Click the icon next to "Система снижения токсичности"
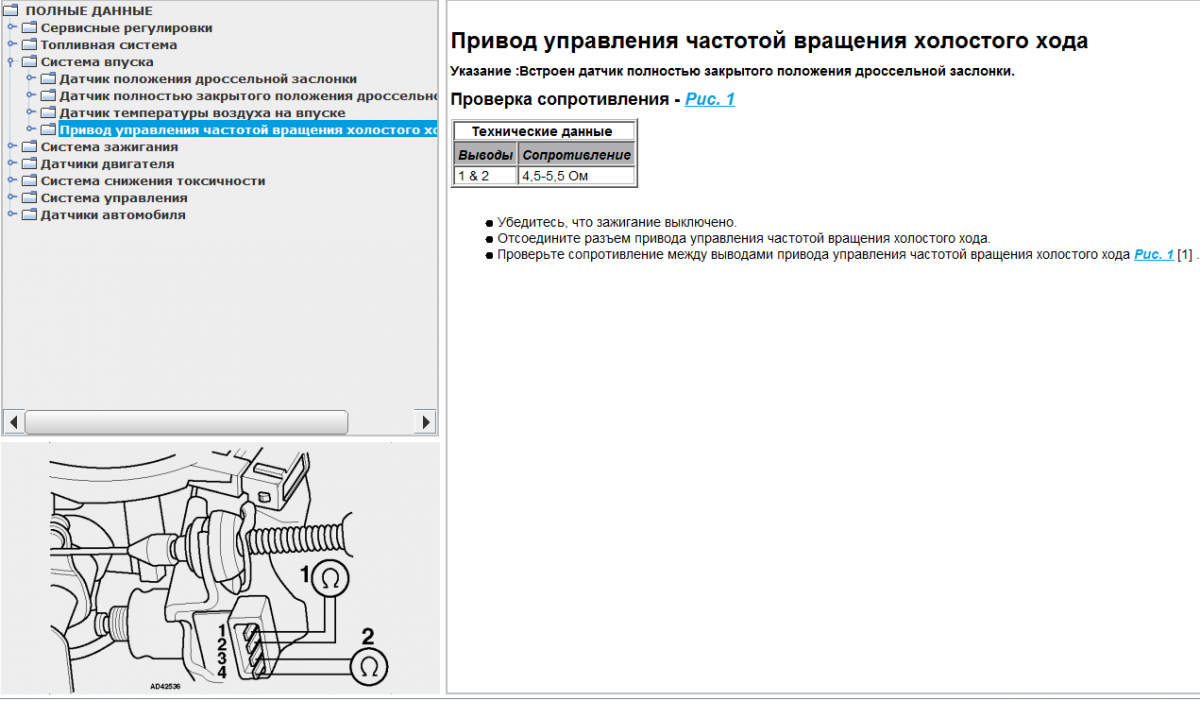The width and height of the screenshot is (1200, 701). click(27, 178)
